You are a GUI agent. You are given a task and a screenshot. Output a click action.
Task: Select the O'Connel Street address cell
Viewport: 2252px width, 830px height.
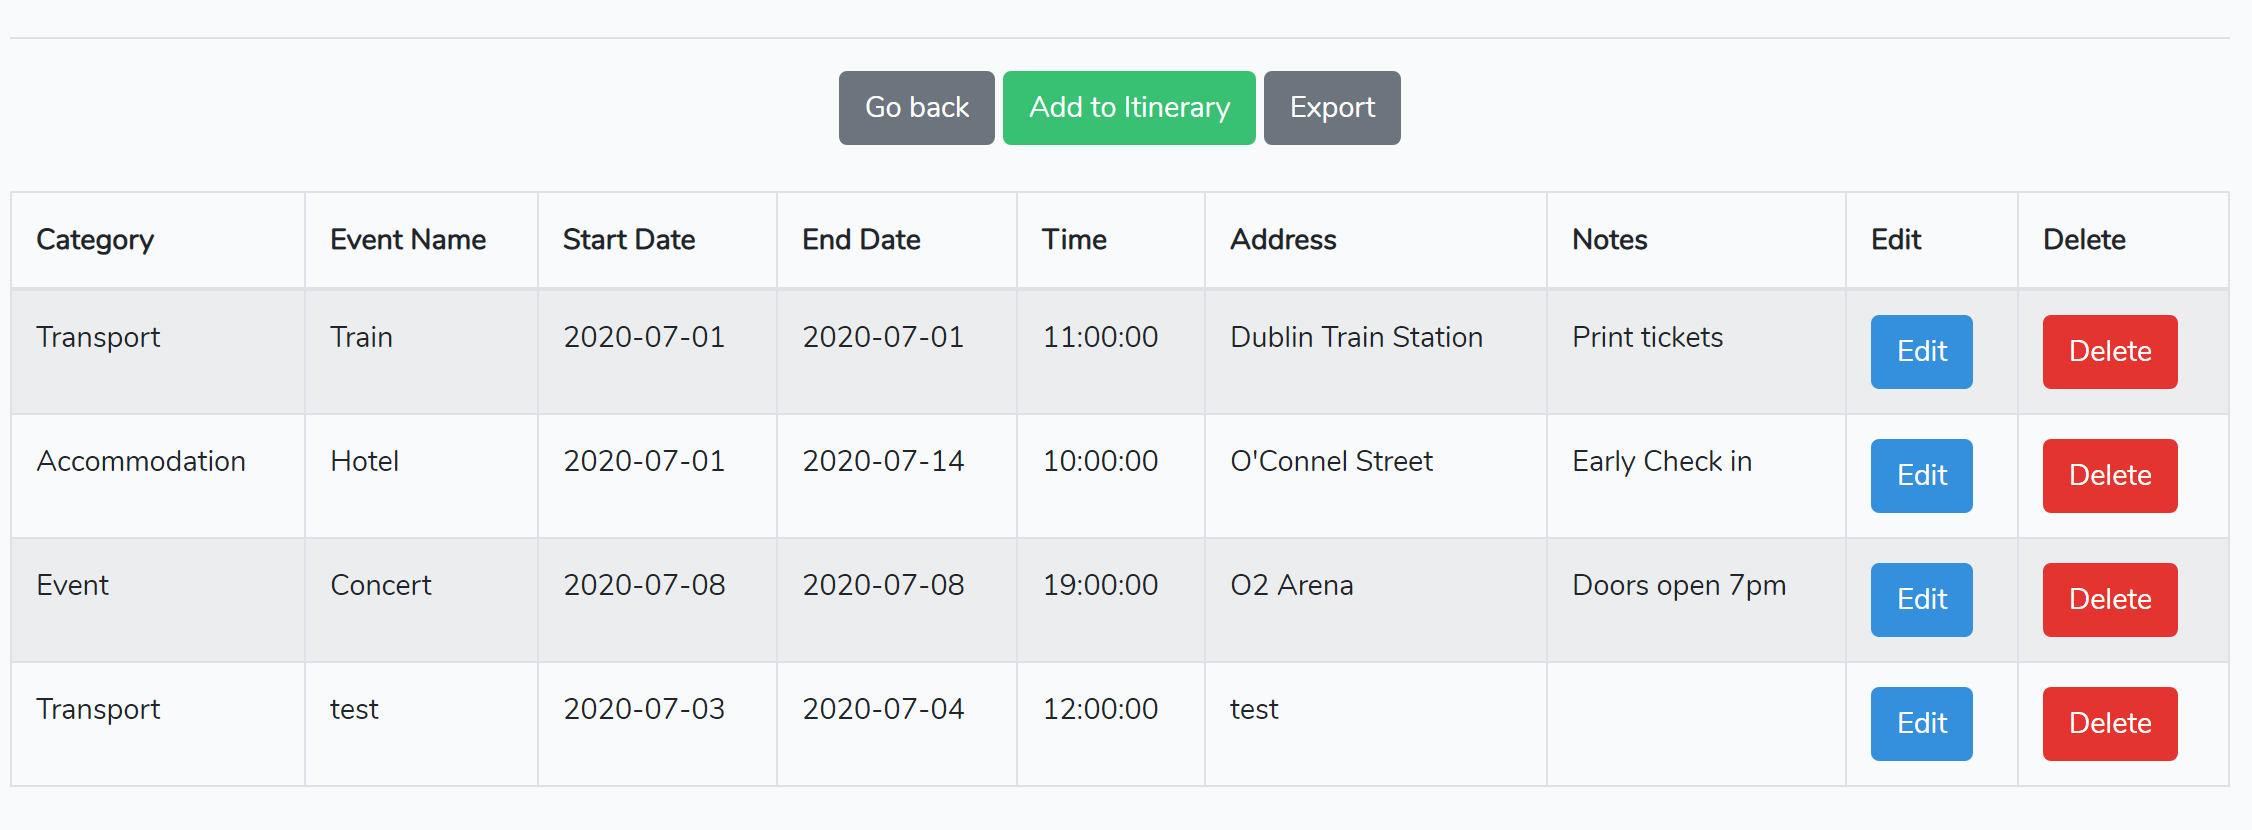(x=1331, y=462)
